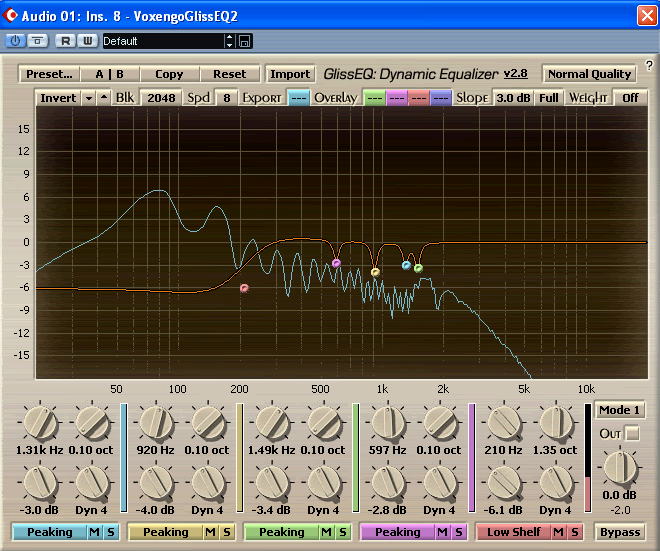The width and height of the screenshot is (660, 551).
Task: Click the Reset button
Action: (x=229, y=74)
